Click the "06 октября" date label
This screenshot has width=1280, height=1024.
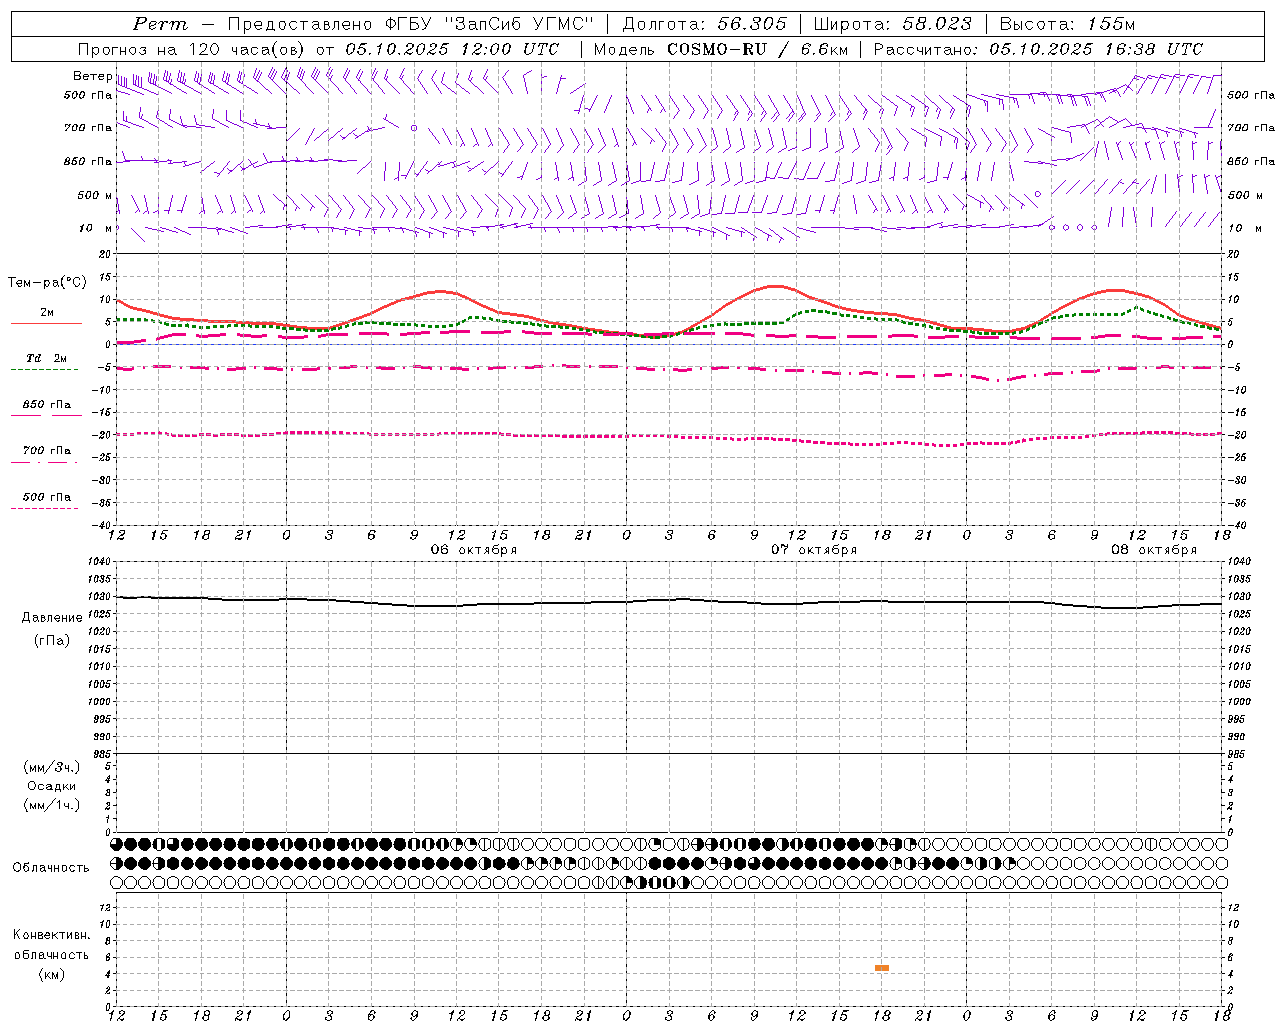point(473,550)
